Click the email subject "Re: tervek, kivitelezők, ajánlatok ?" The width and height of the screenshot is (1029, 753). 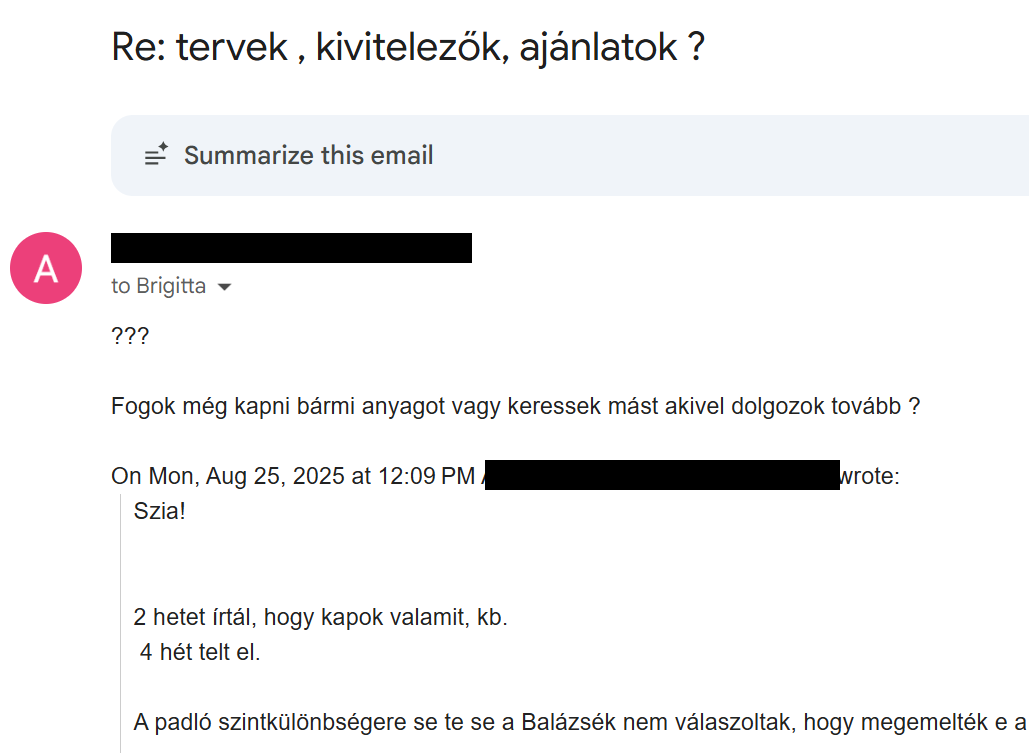408,47
